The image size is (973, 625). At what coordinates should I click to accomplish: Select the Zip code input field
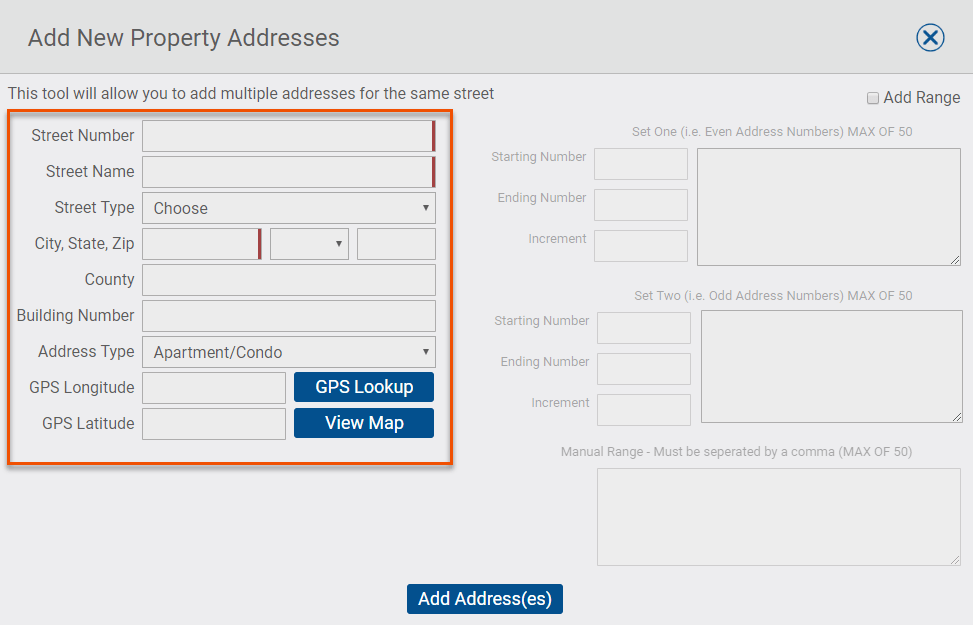(x=396, y=243)
